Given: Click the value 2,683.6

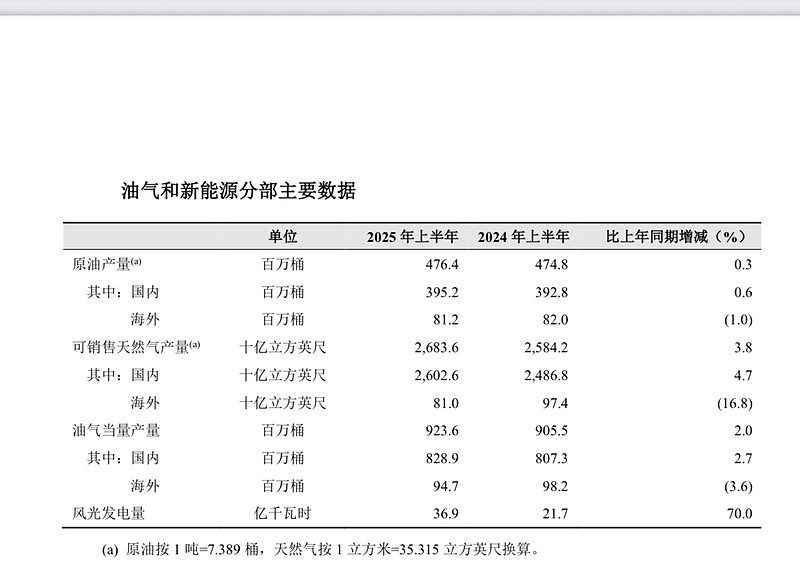Looking at the screenshot, I should [x=437, y=348].
